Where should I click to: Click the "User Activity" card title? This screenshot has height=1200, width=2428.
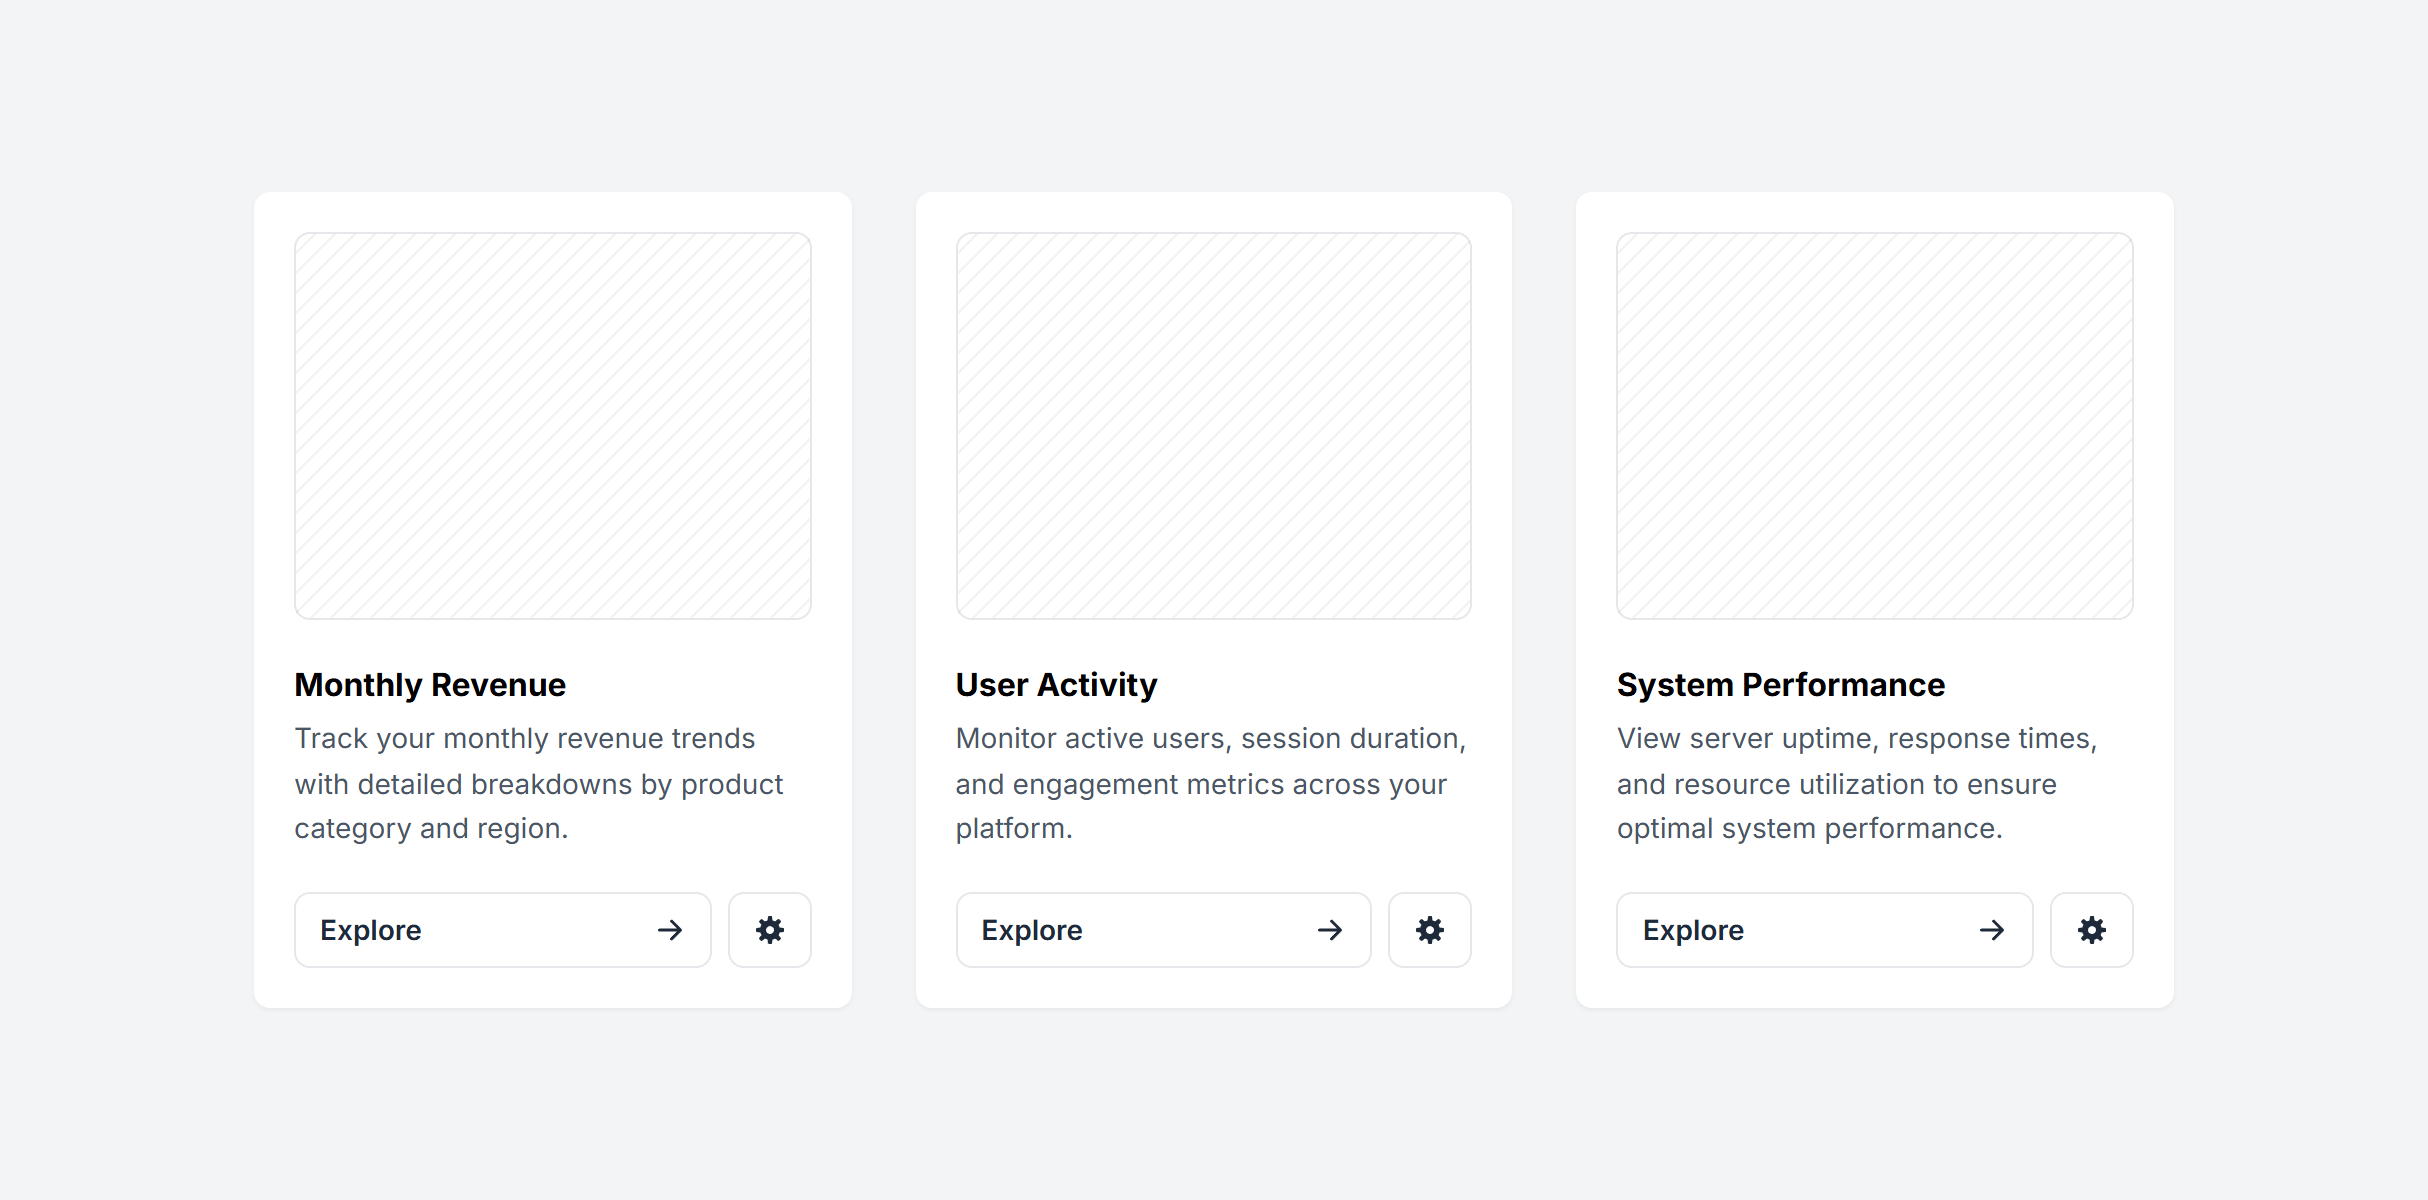[1056, 685]
